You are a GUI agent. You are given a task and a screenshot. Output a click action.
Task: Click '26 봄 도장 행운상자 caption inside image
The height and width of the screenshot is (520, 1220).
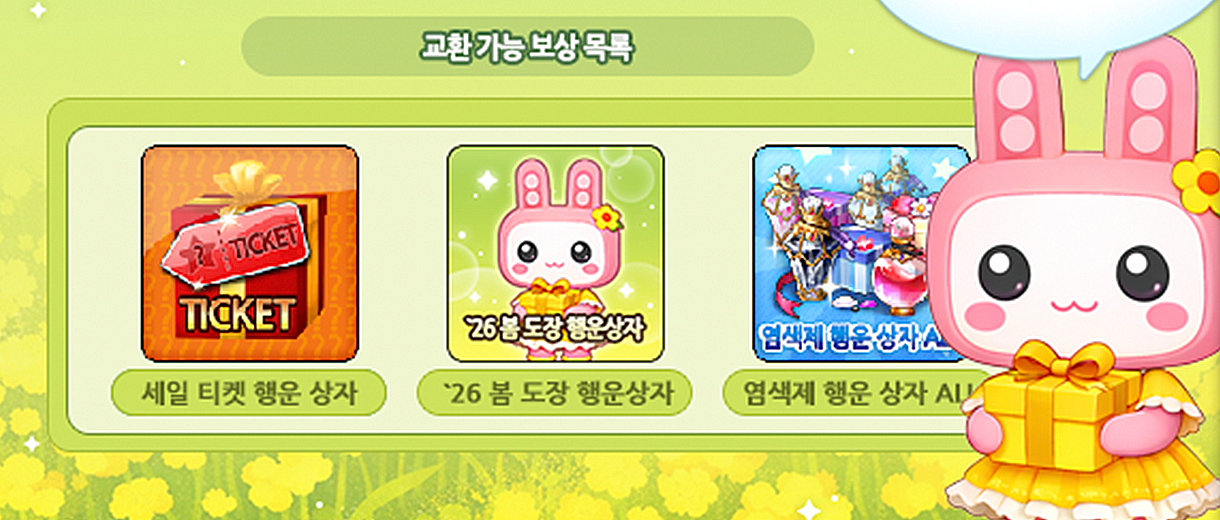tap(555, 328)
